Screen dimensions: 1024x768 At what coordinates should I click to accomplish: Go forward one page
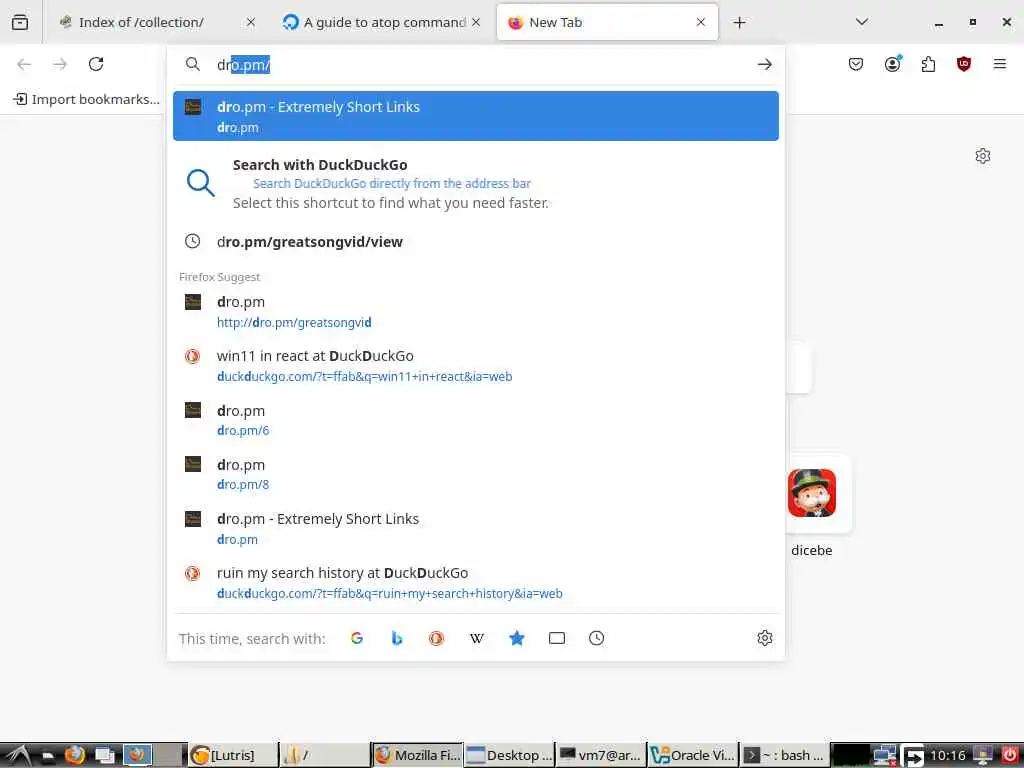pyautogui.click(x=60, y=64)
